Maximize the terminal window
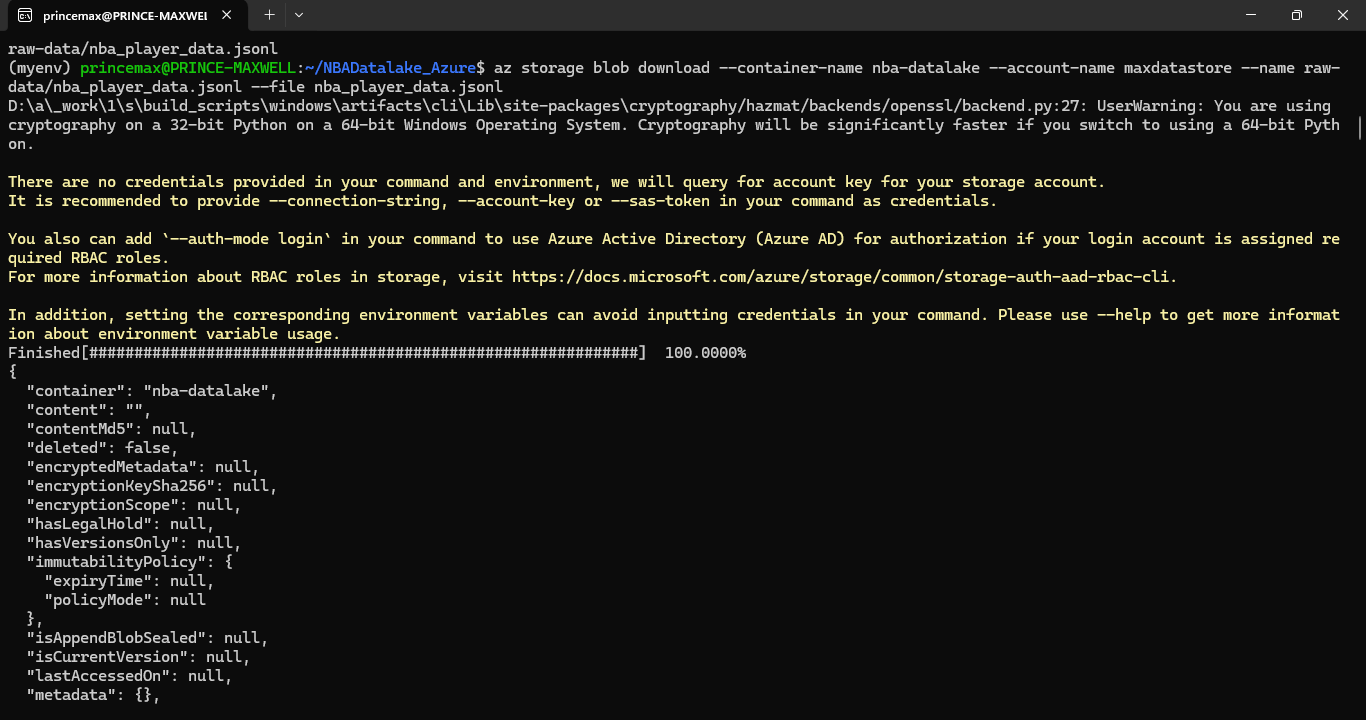 tap(1297, 15)
